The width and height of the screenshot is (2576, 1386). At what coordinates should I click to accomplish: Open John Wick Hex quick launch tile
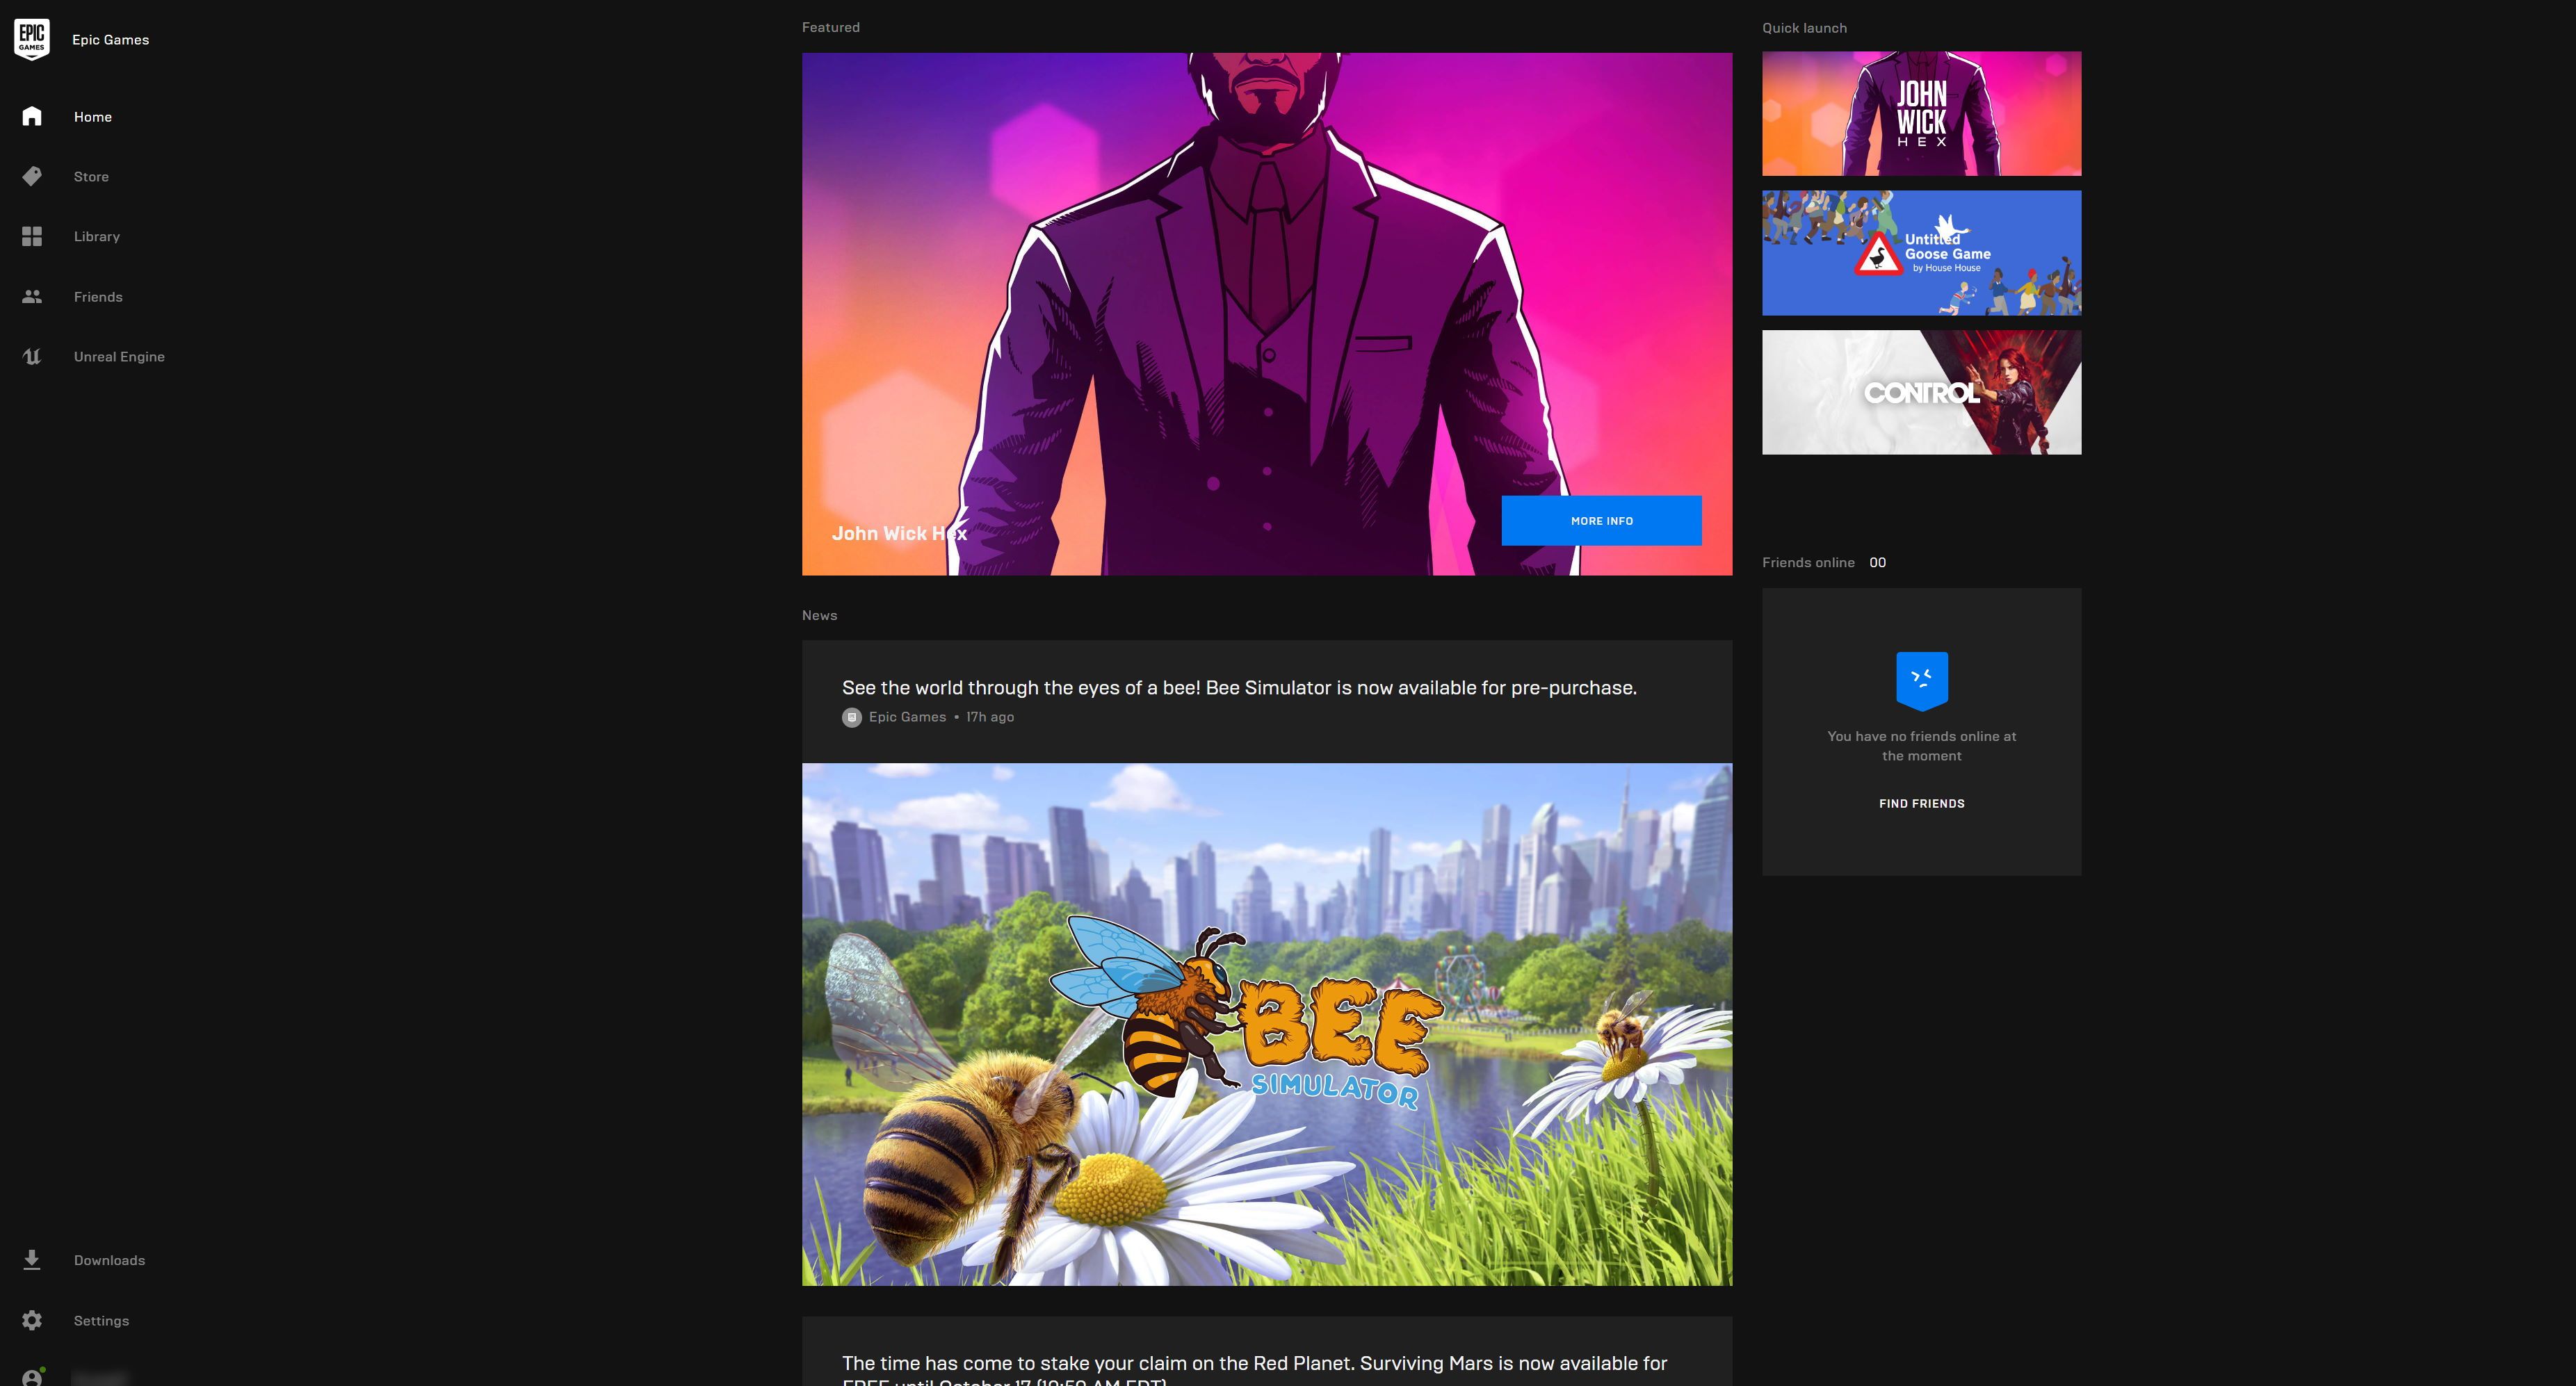[1922, 113]
